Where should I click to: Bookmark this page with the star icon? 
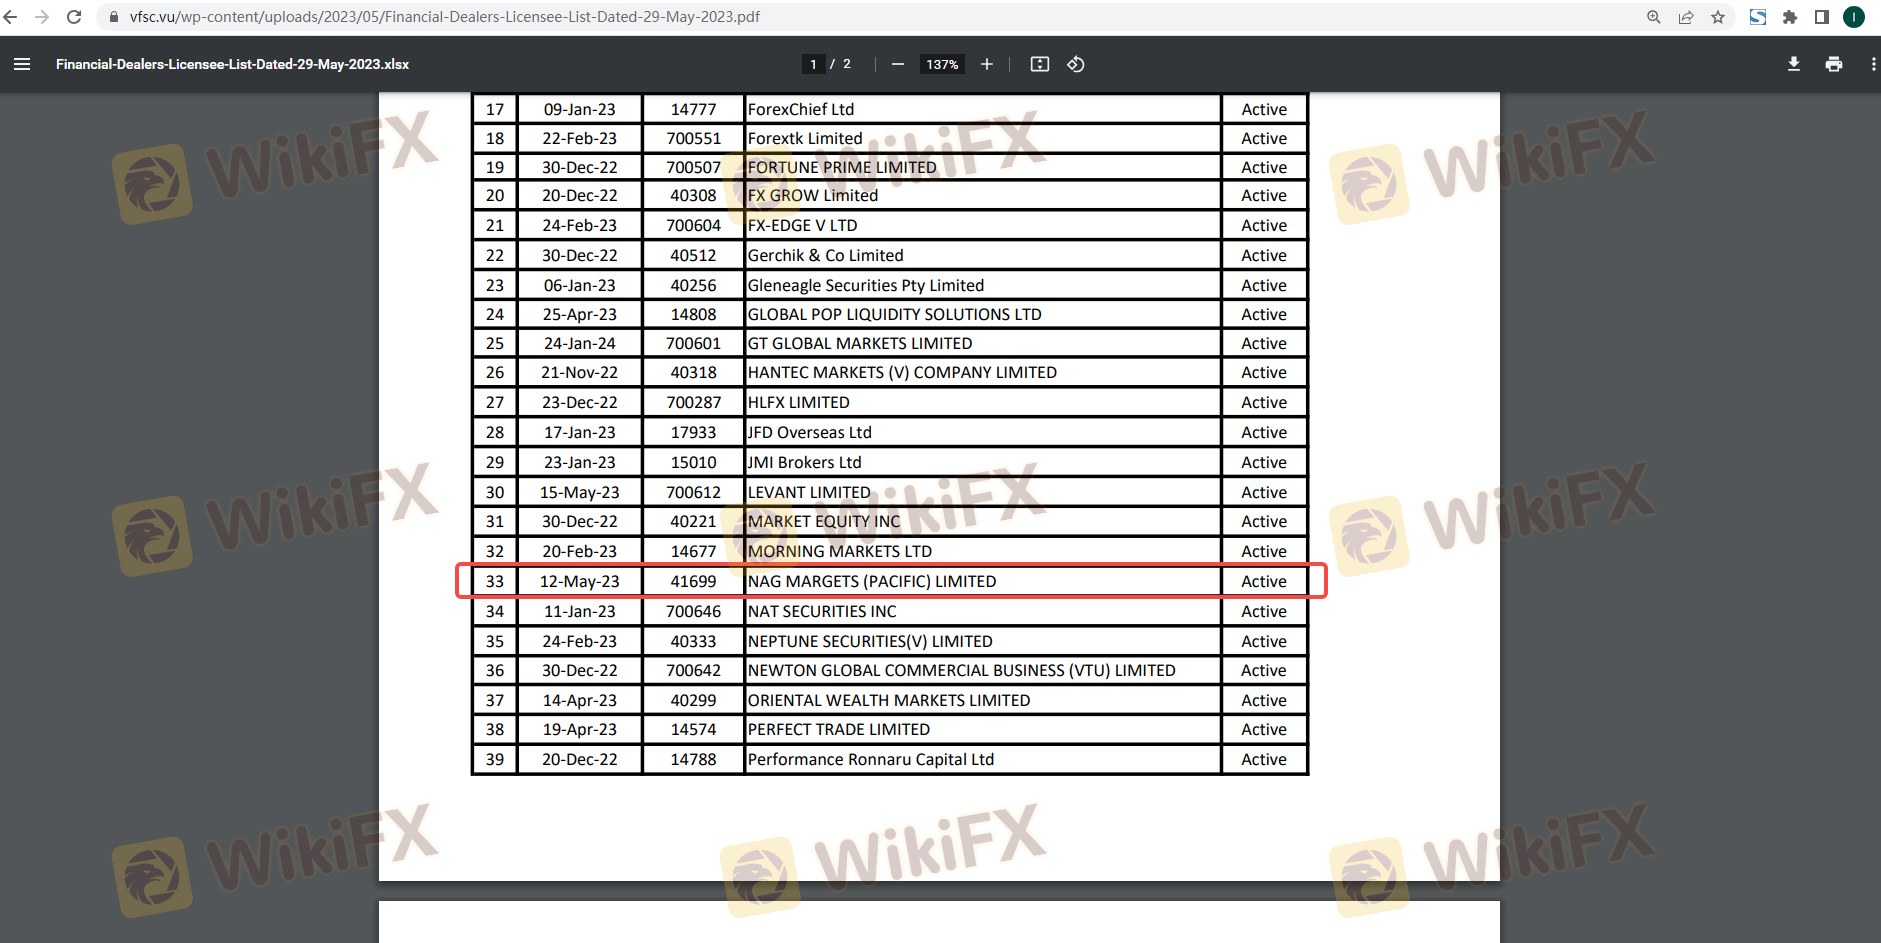click(x=1718, y=17)
